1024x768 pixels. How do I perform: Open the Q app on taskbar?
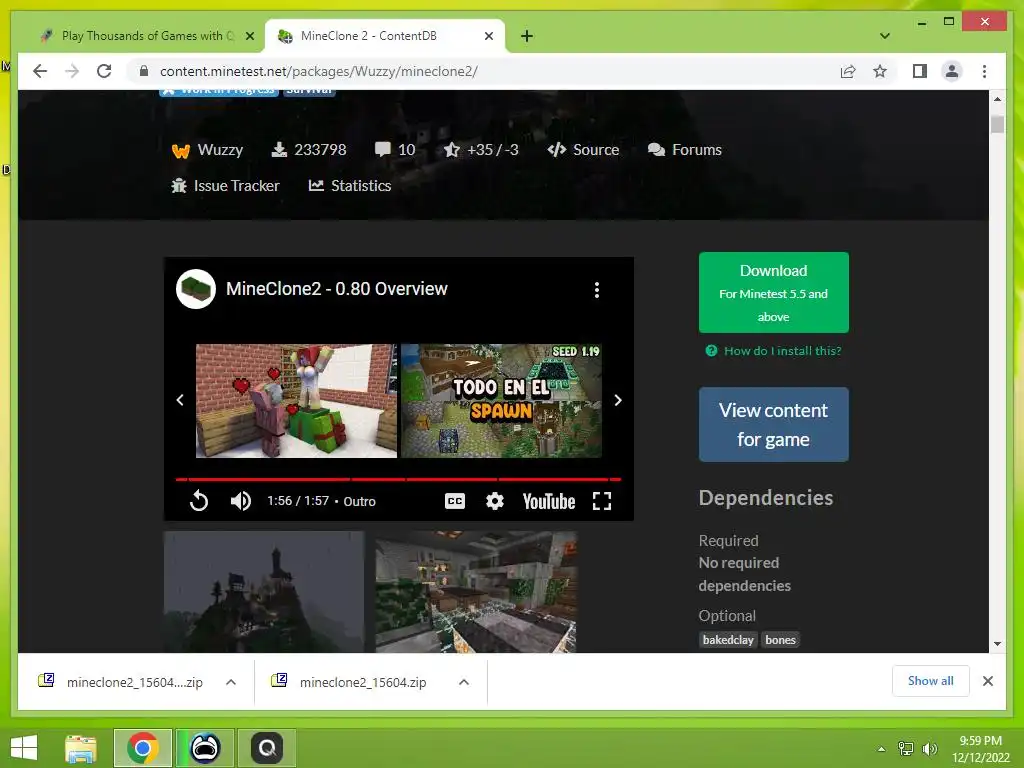pos(266,748)
